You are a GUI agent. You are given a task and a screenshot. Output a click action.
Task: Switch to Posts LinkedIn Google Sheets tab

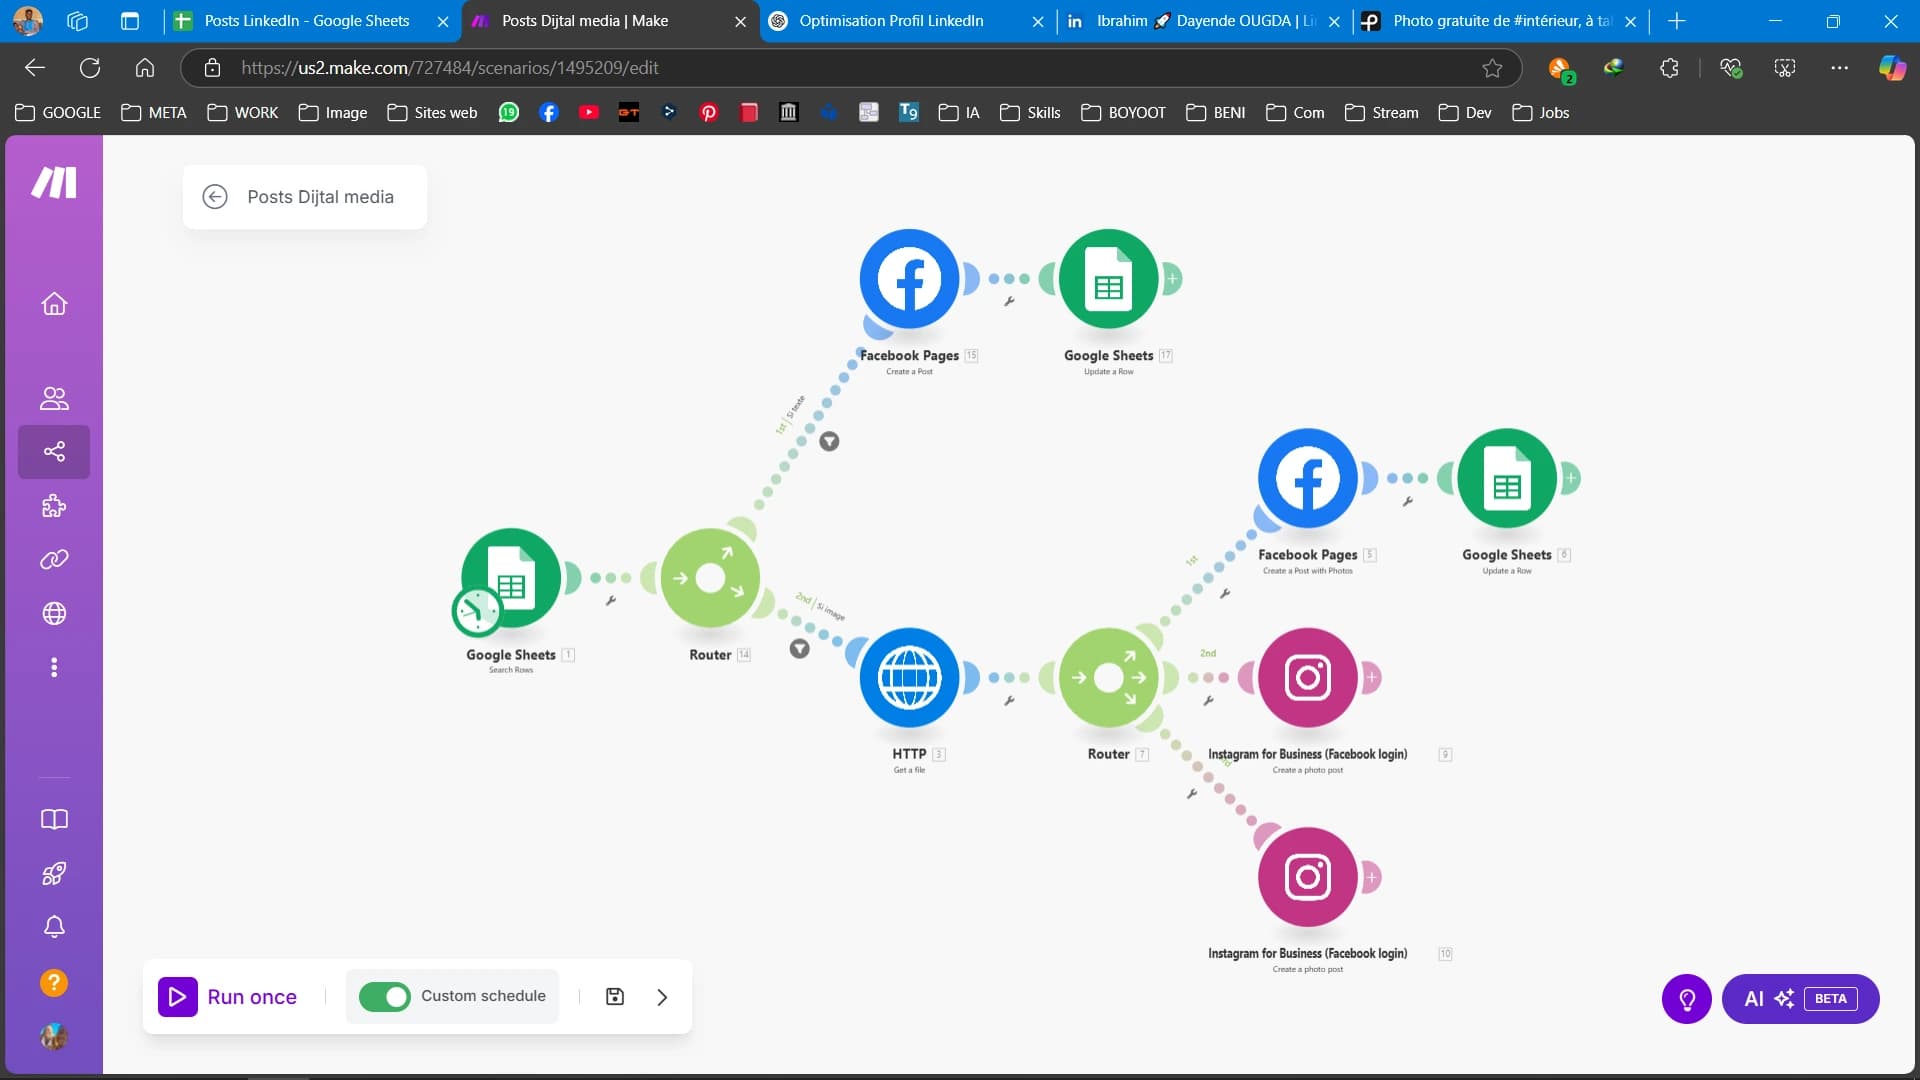[x=307, y=21]
